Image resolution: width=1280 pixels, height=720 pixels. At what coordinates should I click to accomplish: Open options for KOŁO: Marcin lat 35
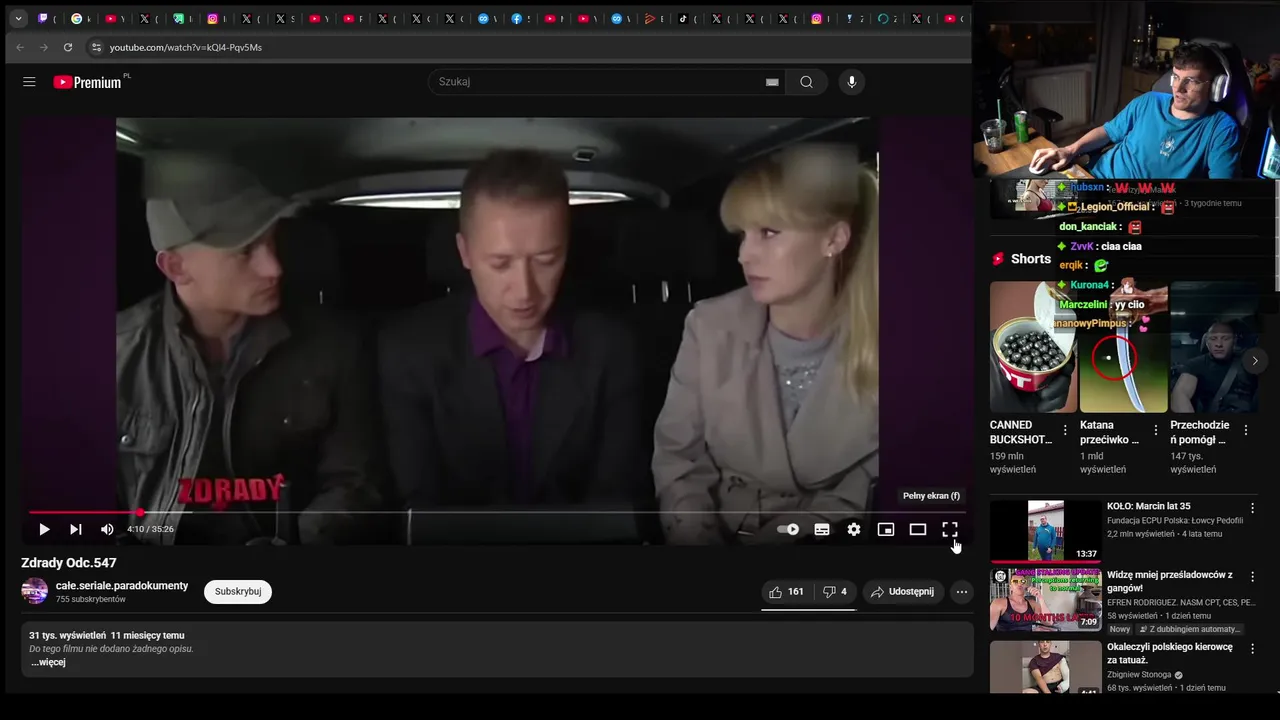1252,508
